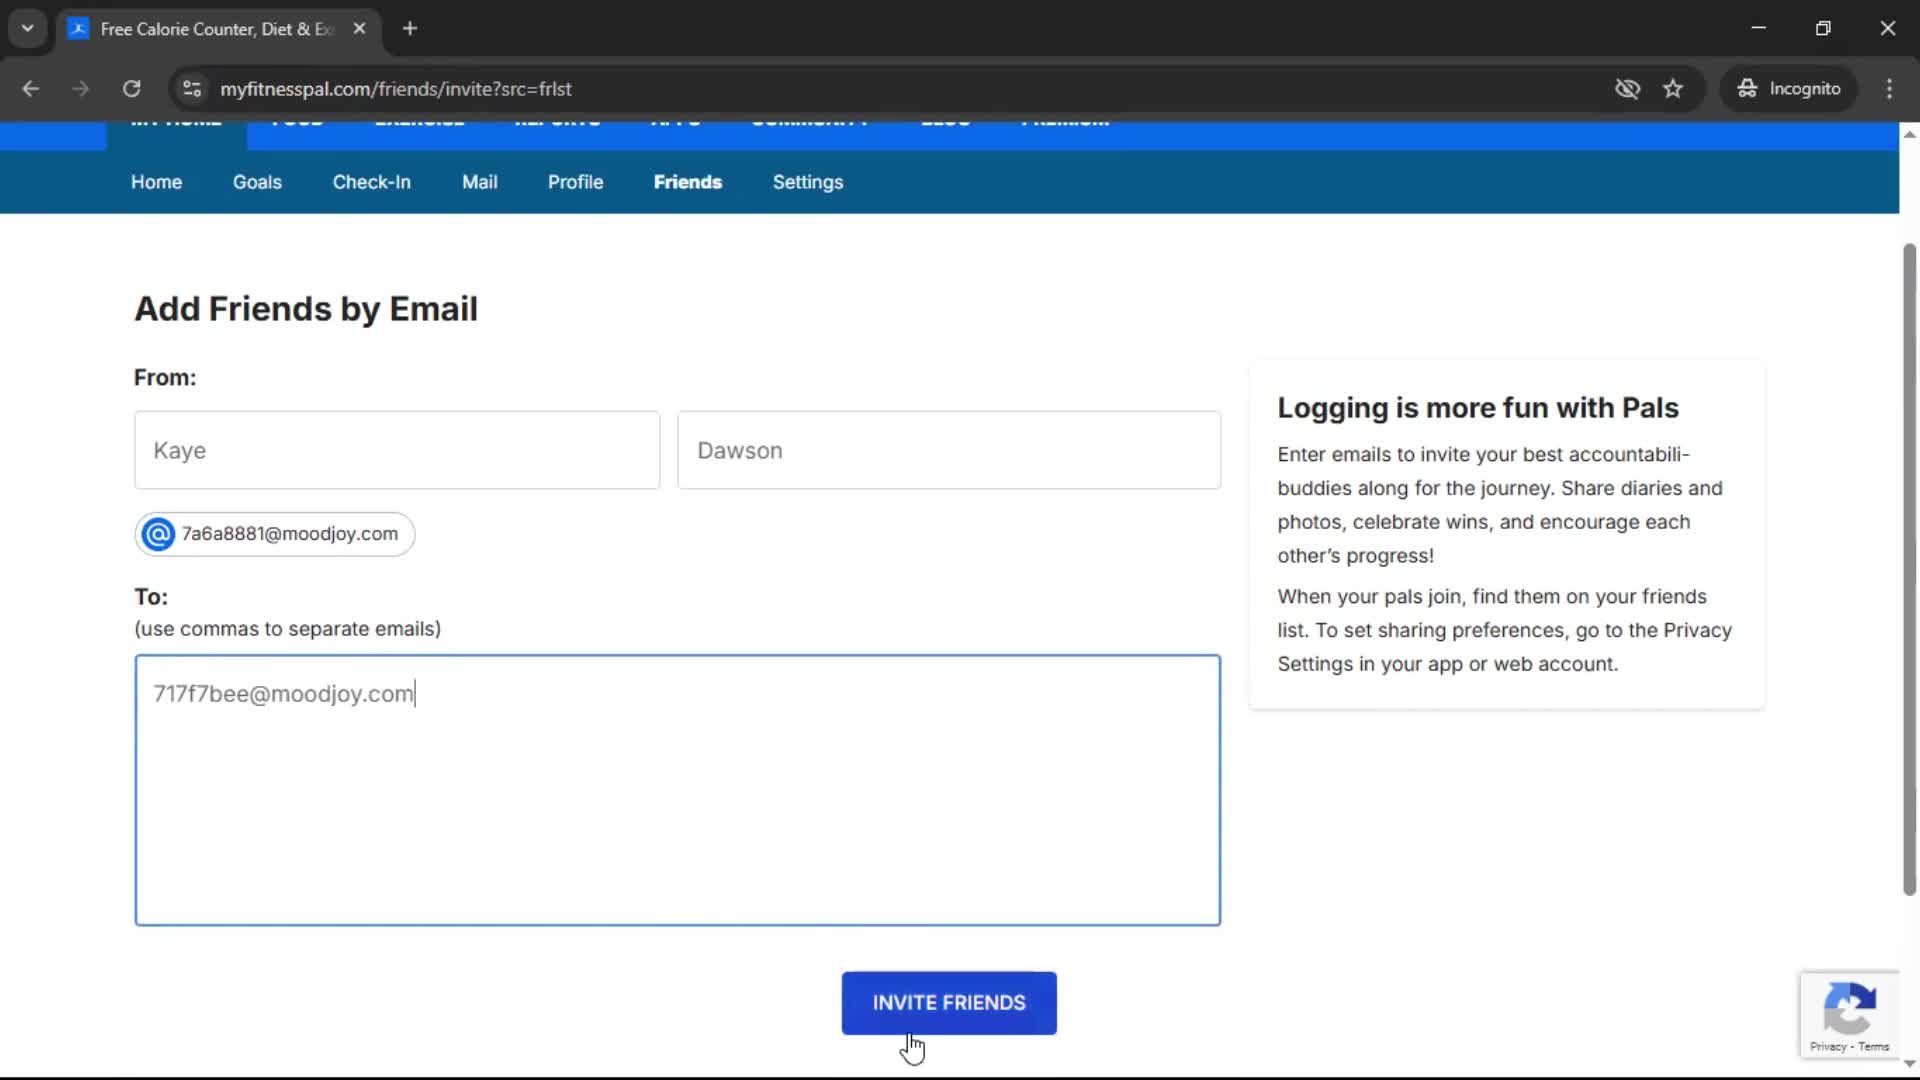Click the browser forward arrow

pyautogui.click(x=80, y=88)
